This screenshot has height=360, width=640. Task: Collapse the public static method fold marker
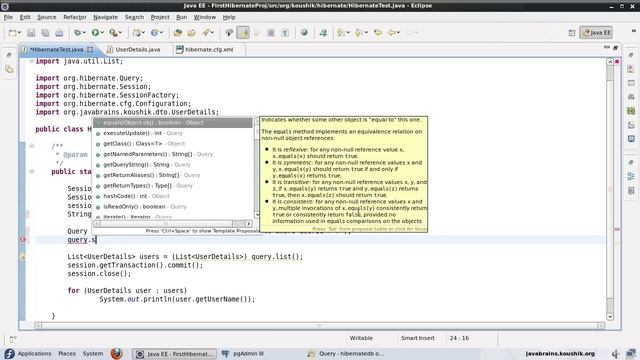coord(32,171)
